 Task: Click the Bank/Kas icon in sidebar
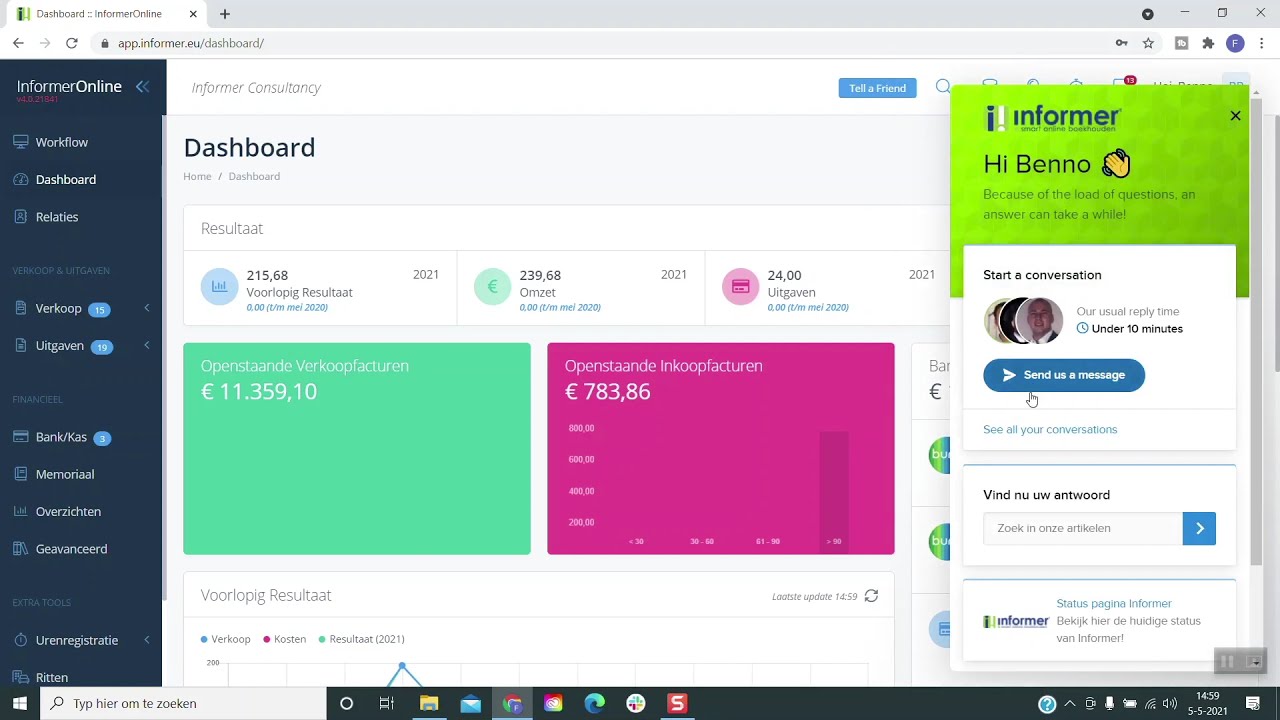(20, 437)
